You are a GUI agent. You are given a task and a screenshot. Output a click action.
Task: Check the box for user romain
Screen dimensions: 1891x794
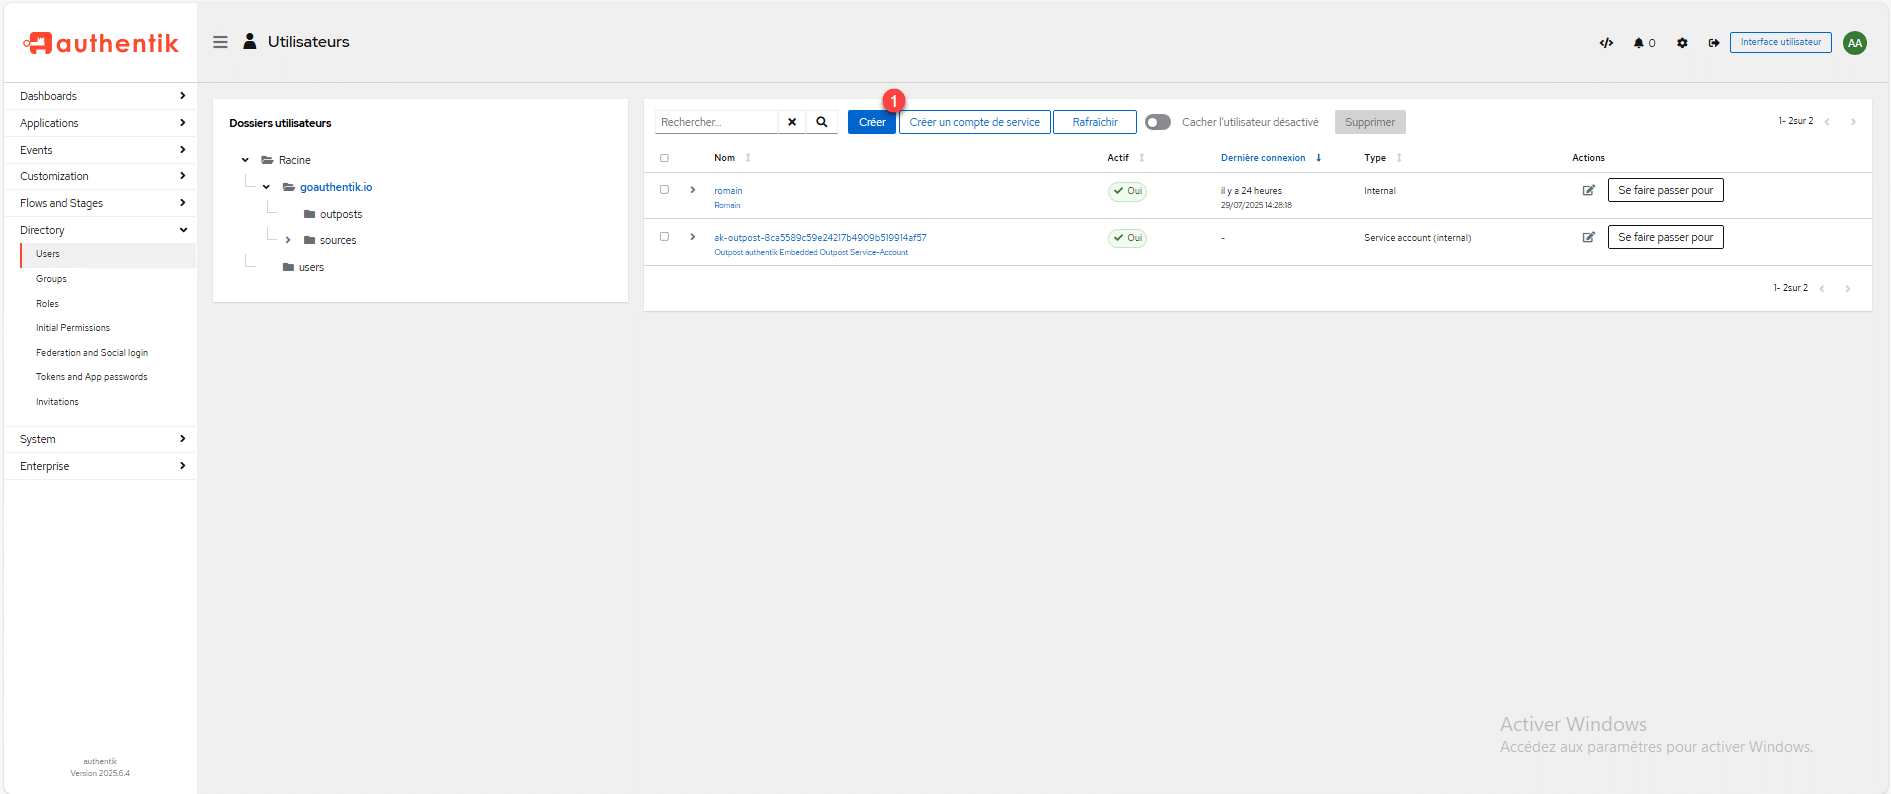(664, 190)
